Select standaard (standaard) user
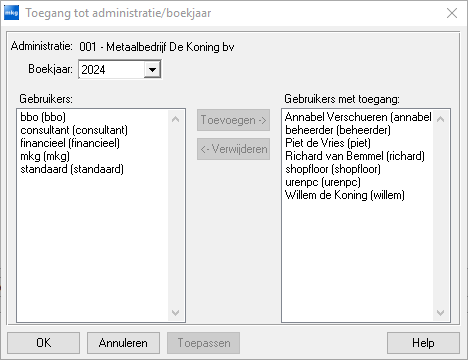Viewport: 468px width, 360px height. click(72, 169)
